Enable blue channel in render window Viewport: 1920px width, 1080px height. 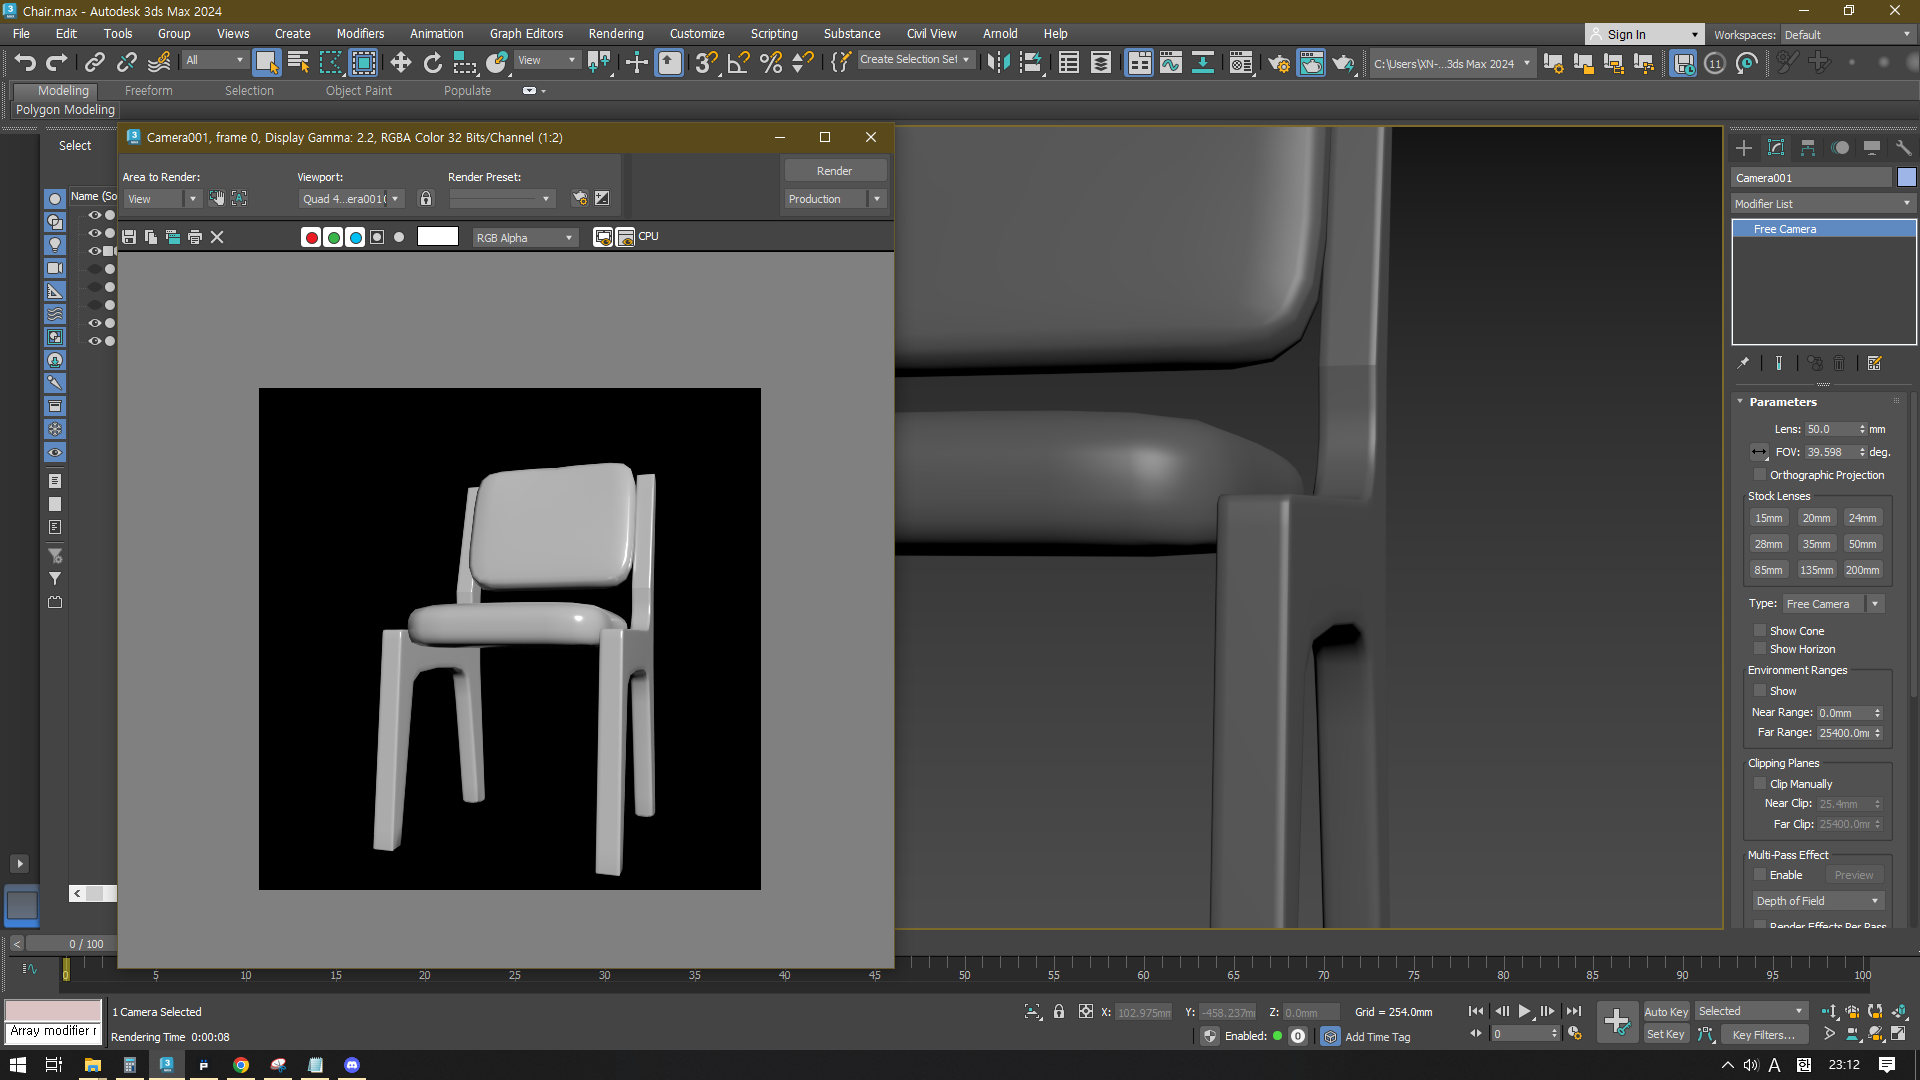pyautogui.click(x=355, y=237)
